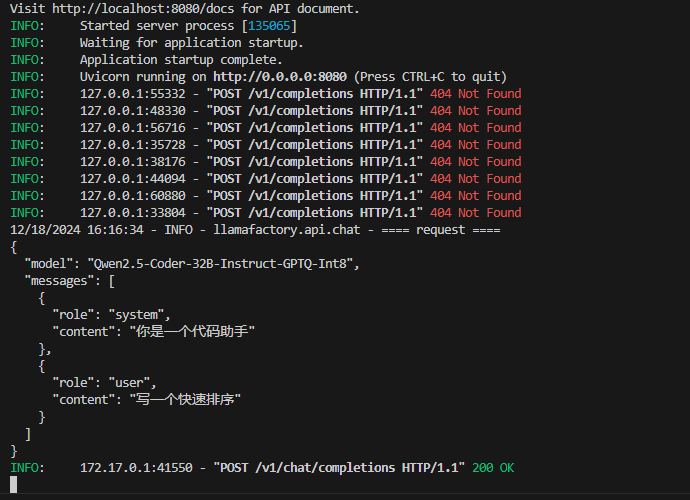Screen dimensions: 690x500
Task: Click the /v1/chat/completions request path
Action: pyautogui.click(x=325, y=467)
